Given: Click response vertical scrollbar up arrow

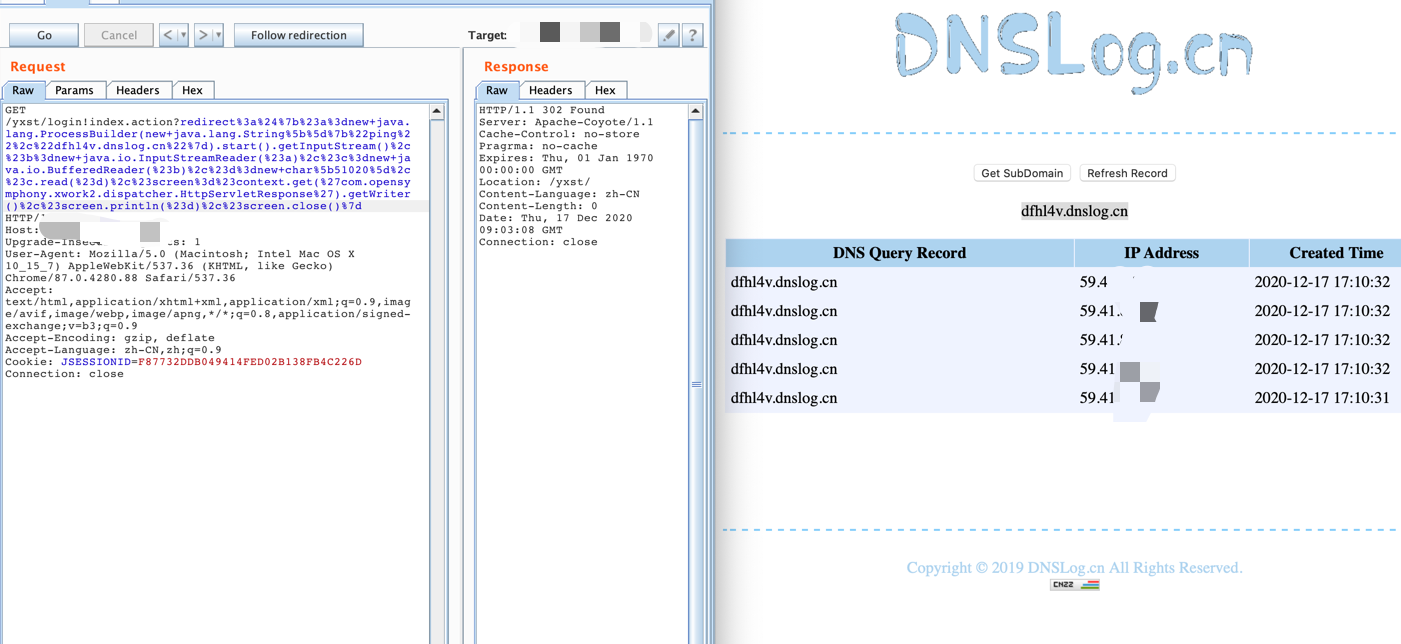Looking at the screenshot, I should point(695,110).
